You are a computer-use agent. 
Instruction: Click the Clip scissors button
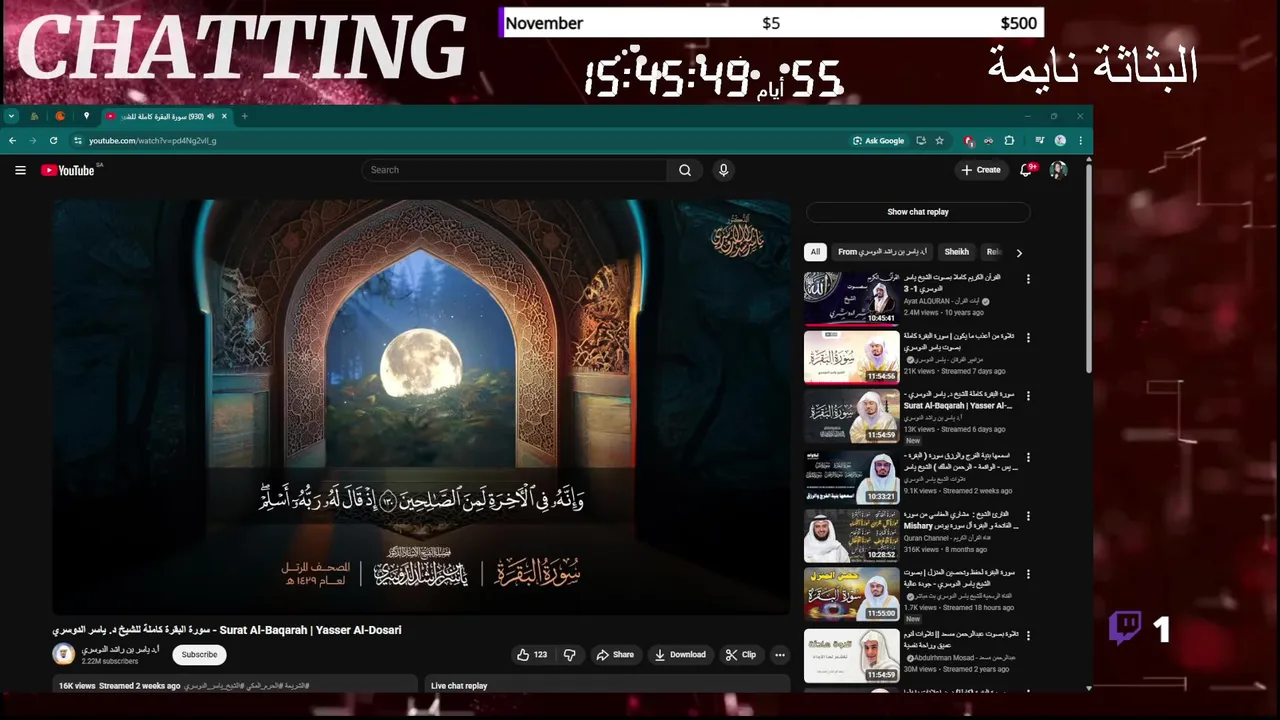pyautogui.click(x=741, y=655)
